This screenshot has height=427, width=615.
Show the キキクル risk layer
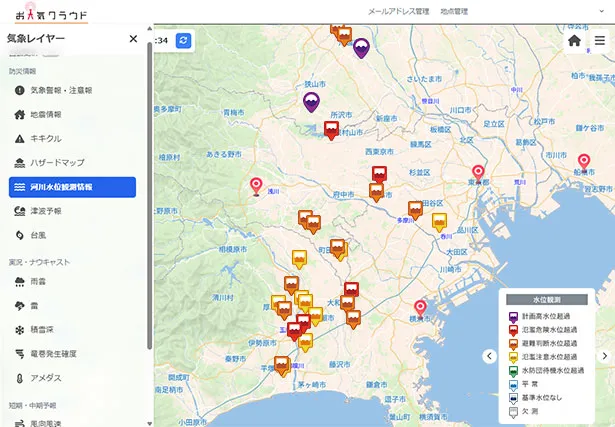46,138
